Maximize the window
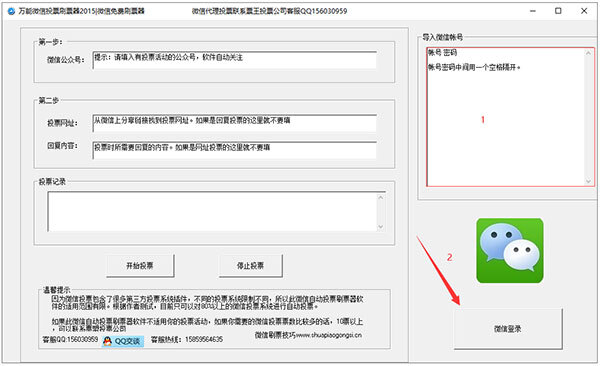Screen dimensions: 600x366 tap(558, 11)
